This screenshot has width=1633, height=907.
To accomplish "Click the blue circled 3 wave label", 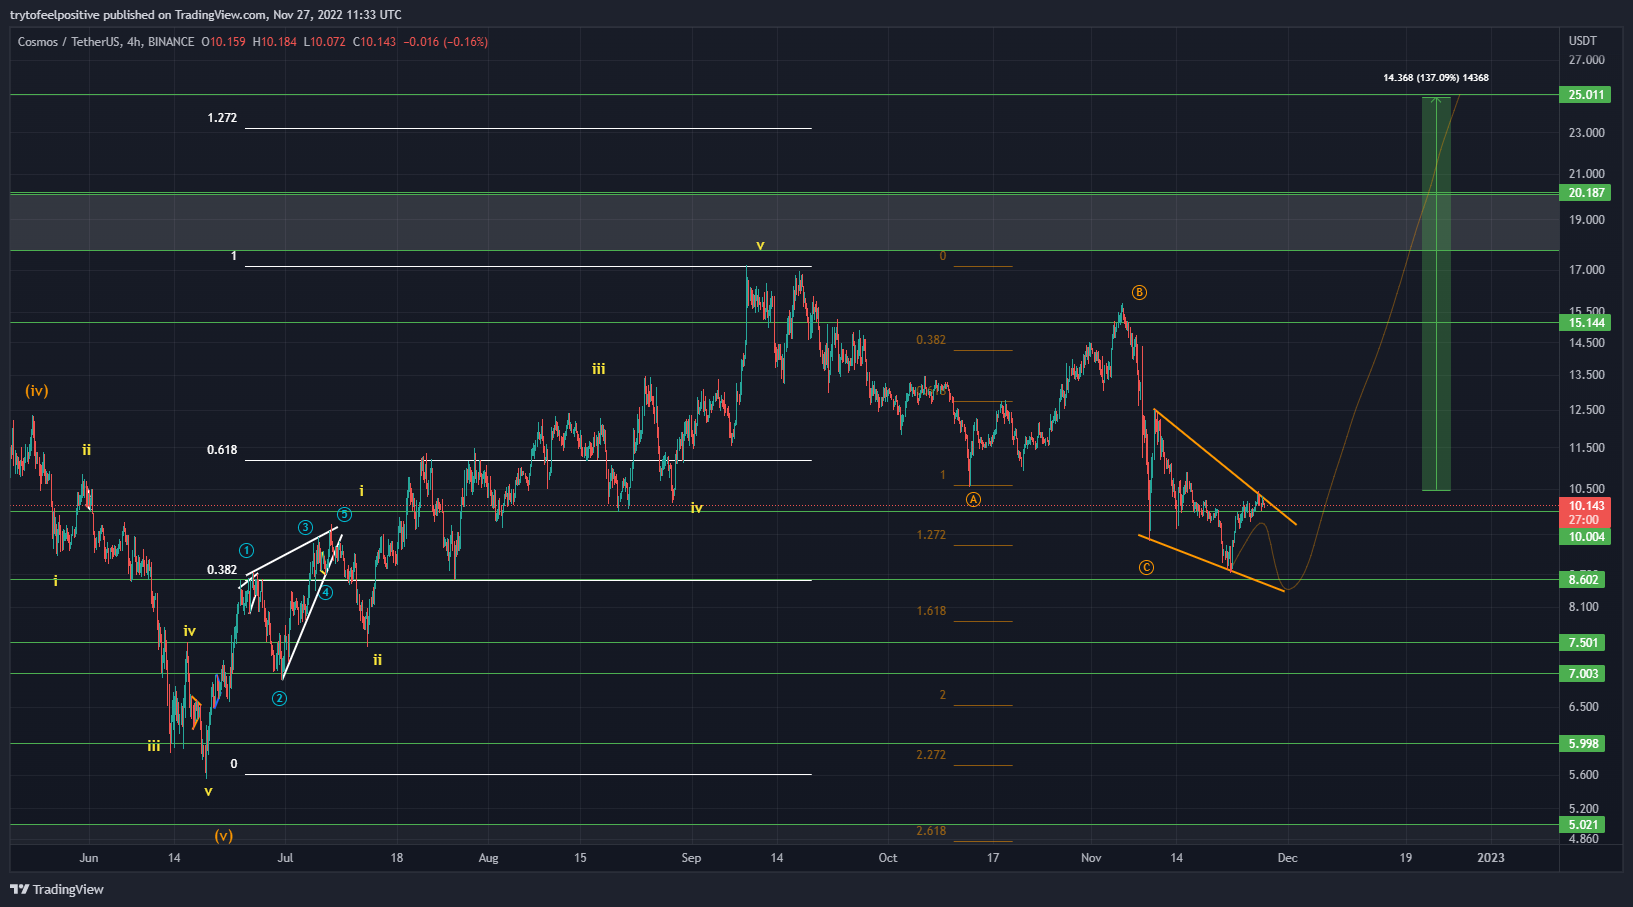I will tap(305, 528).
